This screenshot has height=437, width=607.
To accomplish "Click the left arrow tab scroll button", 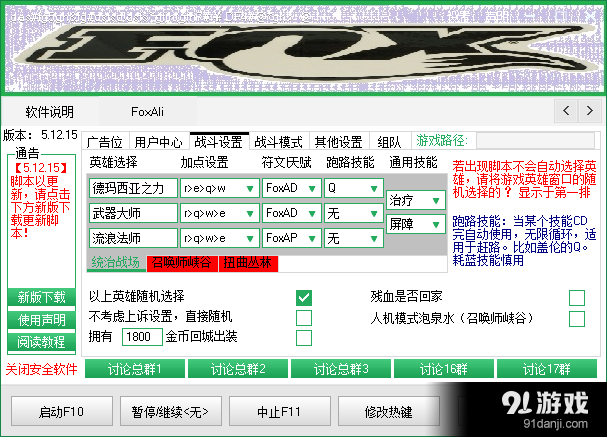I will click(x=566, y=111).
